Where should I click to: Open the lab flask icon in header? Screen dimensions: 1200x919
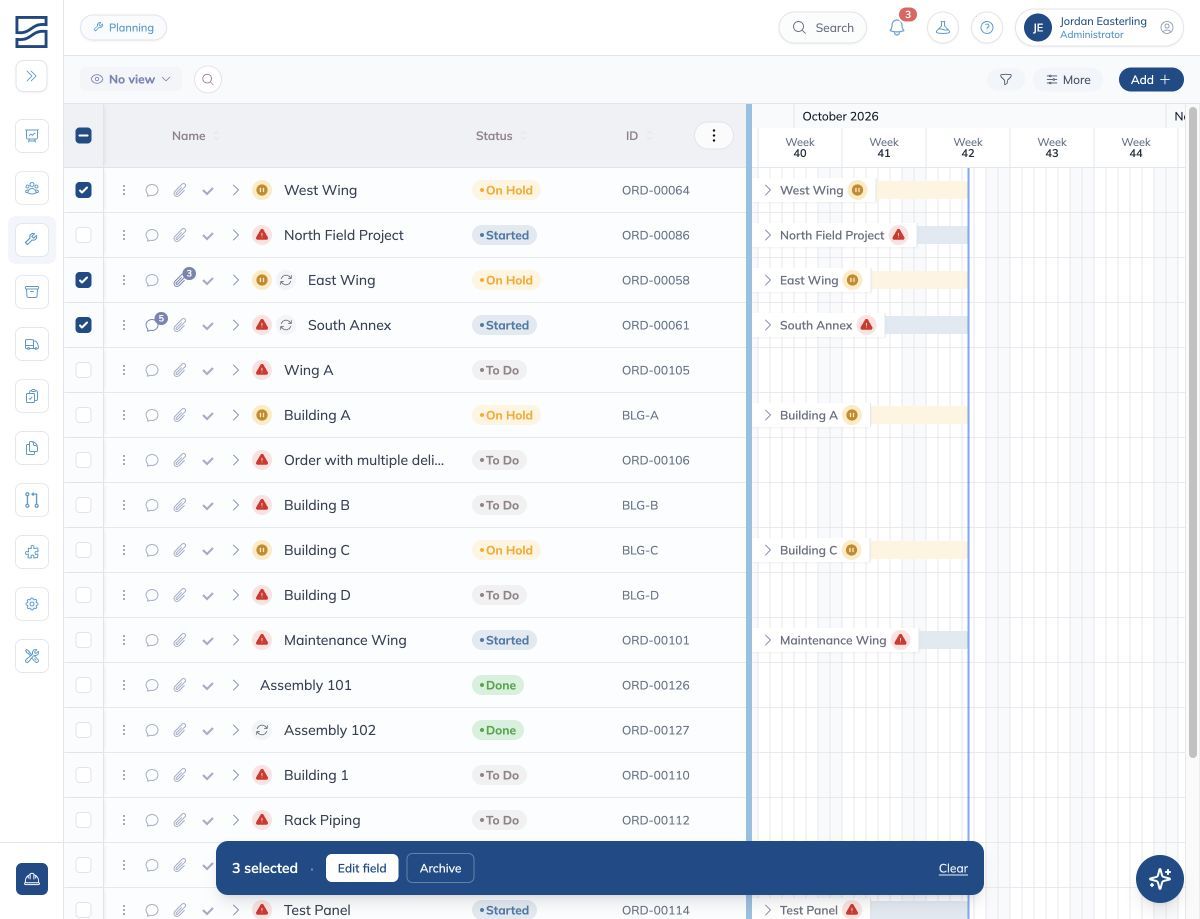point(942,28)
